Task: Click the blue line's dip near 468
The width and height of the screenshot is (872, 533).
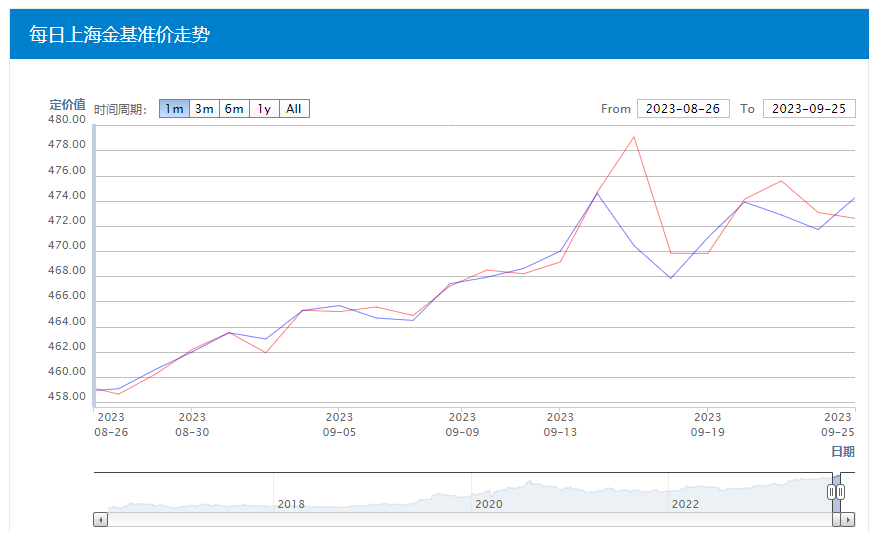Action: pos(671,277)
